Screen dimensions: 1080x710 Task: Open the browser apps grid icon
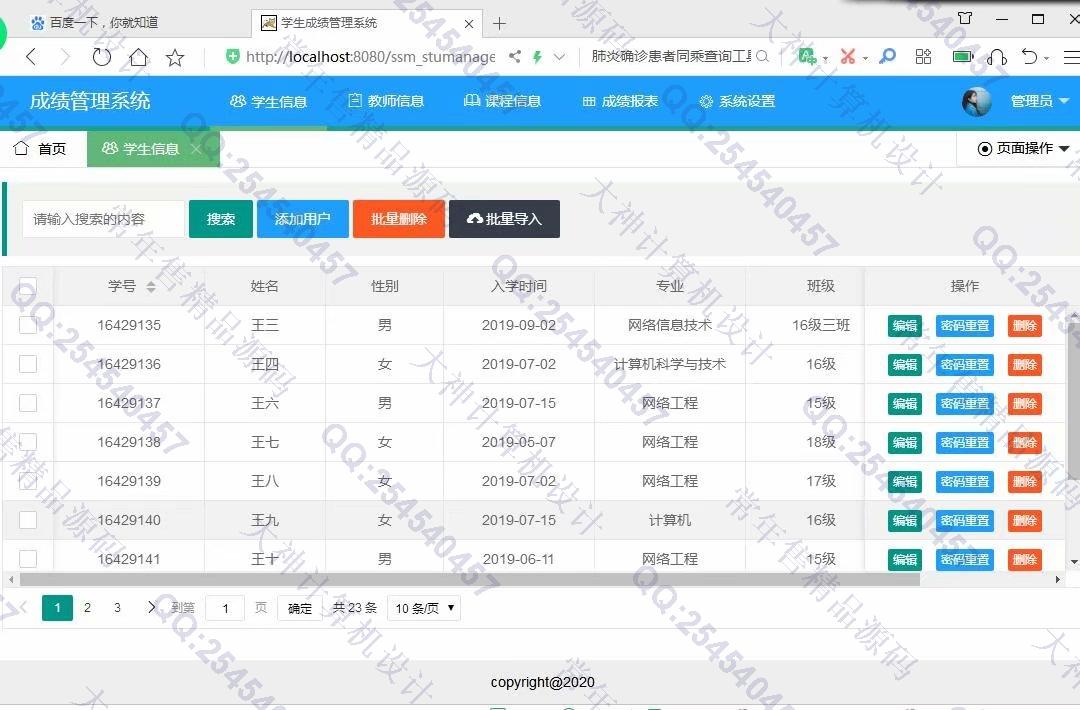point(923,56)
